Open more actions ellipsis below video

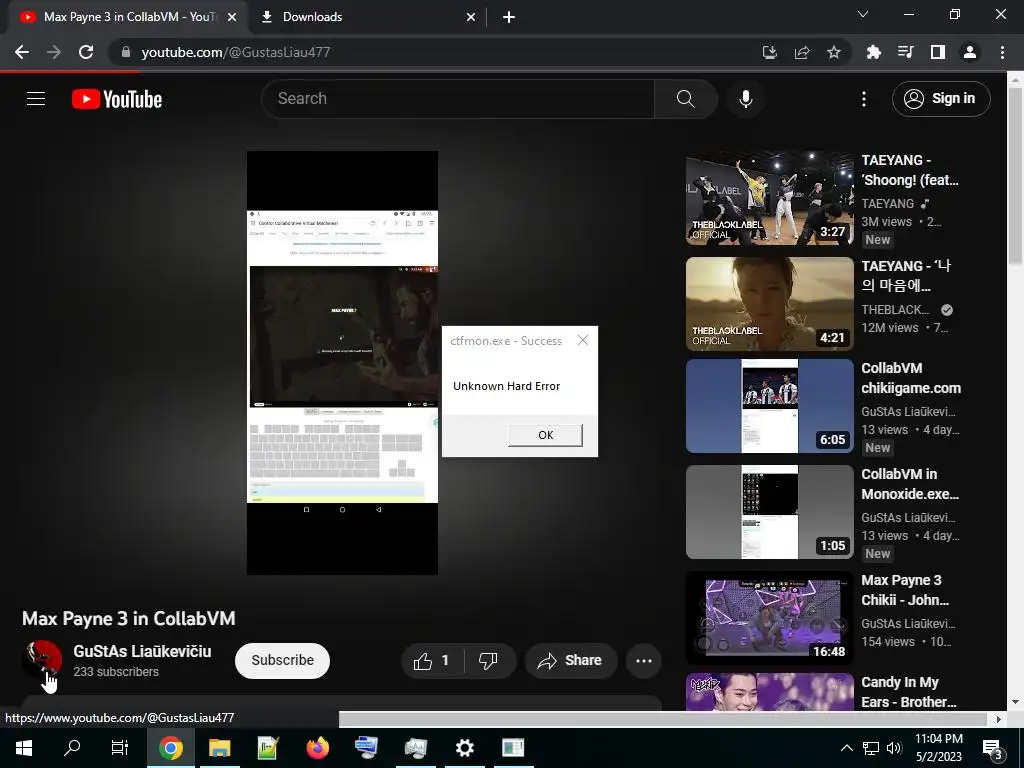click(x=644, y=661)
